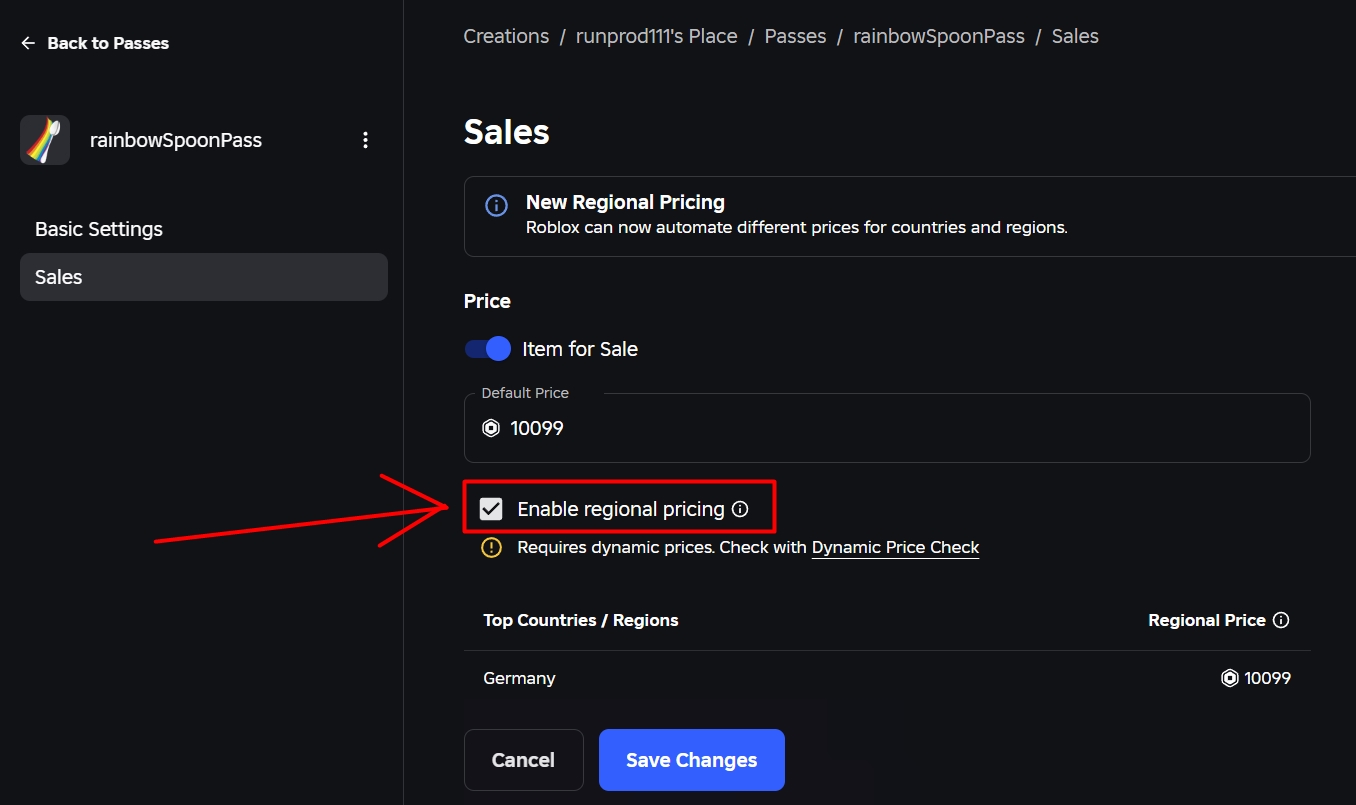Click the back arrow icon beside Back to Passes
The height and width of the screenshot is (805, 1356).
28,43
